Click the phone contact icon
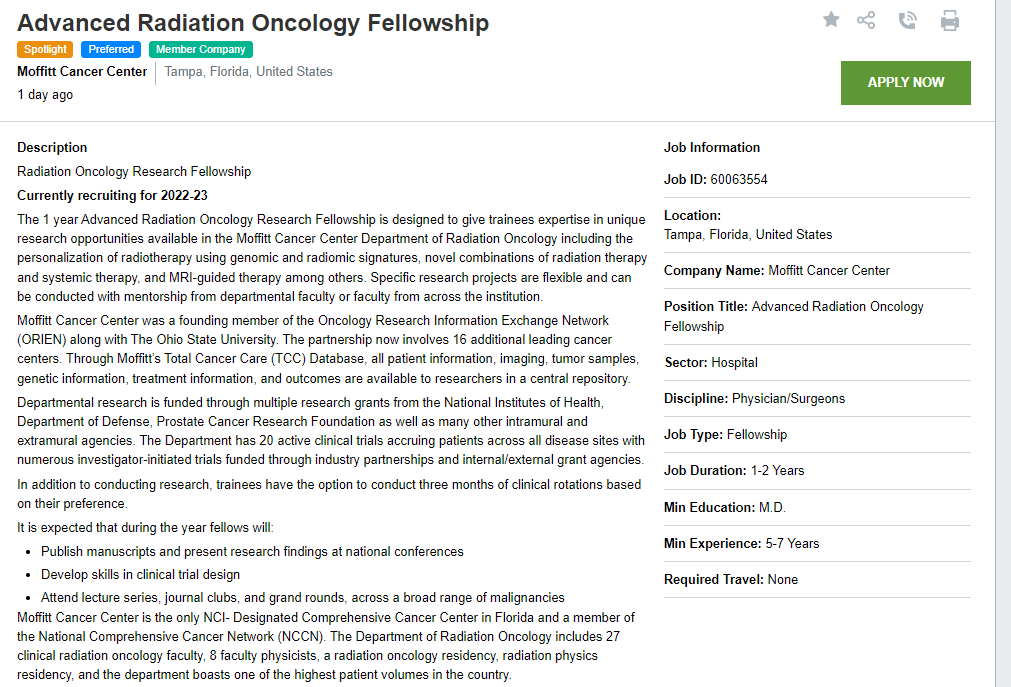 click(907, 20)
